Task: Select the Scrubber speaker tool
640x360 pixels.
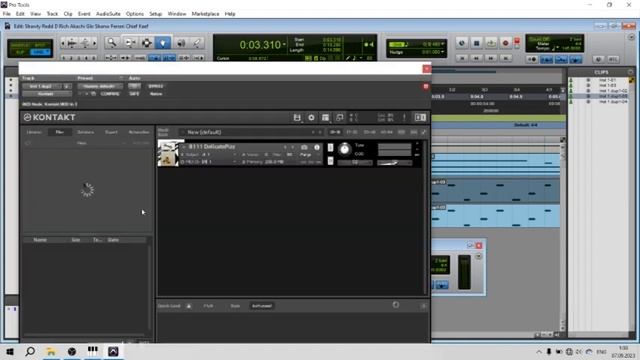Action: click(x=180, y=42)
